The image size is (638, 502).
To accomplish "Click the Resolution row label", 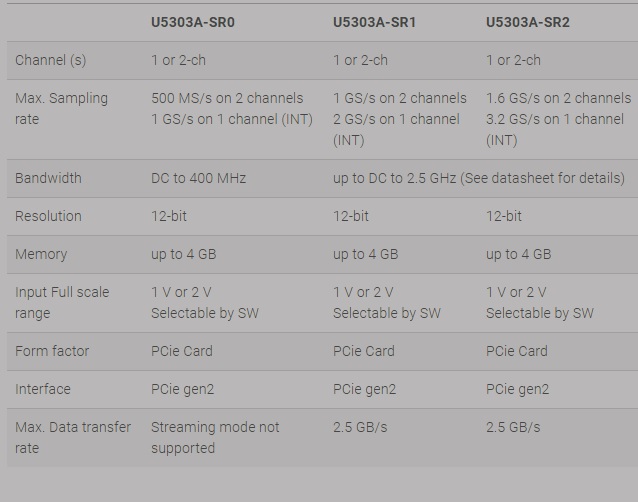I will (48, 216).
